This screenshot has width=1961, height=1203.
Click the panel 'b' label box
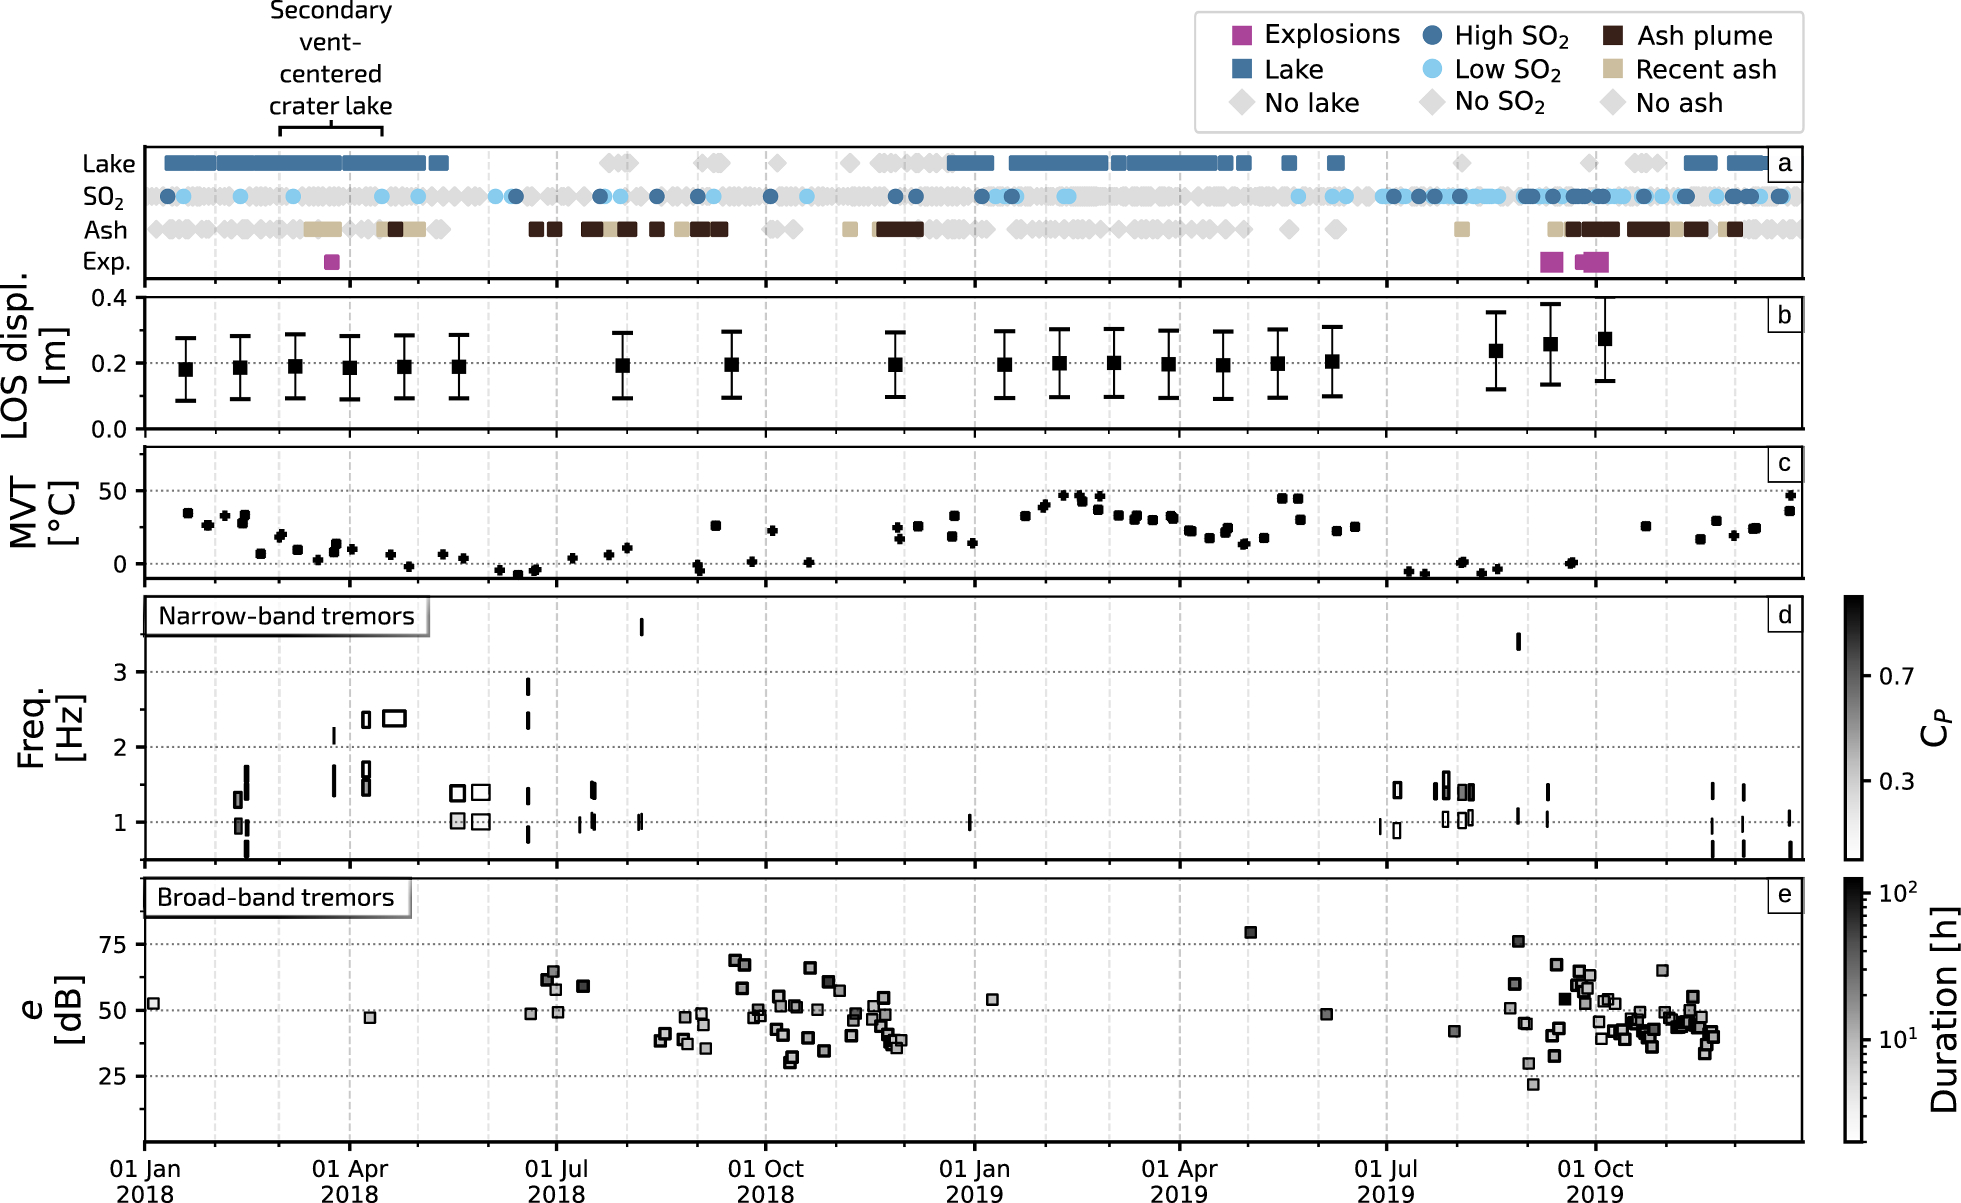[x=1785, y=315]
